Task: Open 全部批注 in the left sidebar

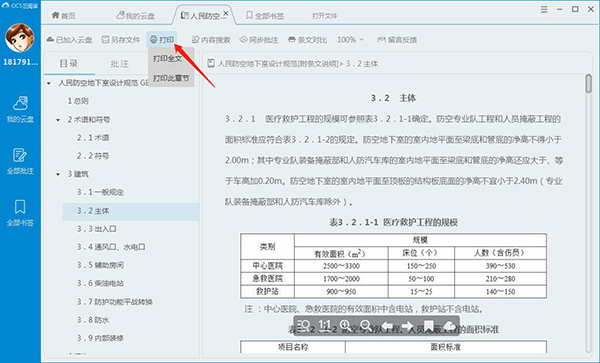Action: coord(20,161)
